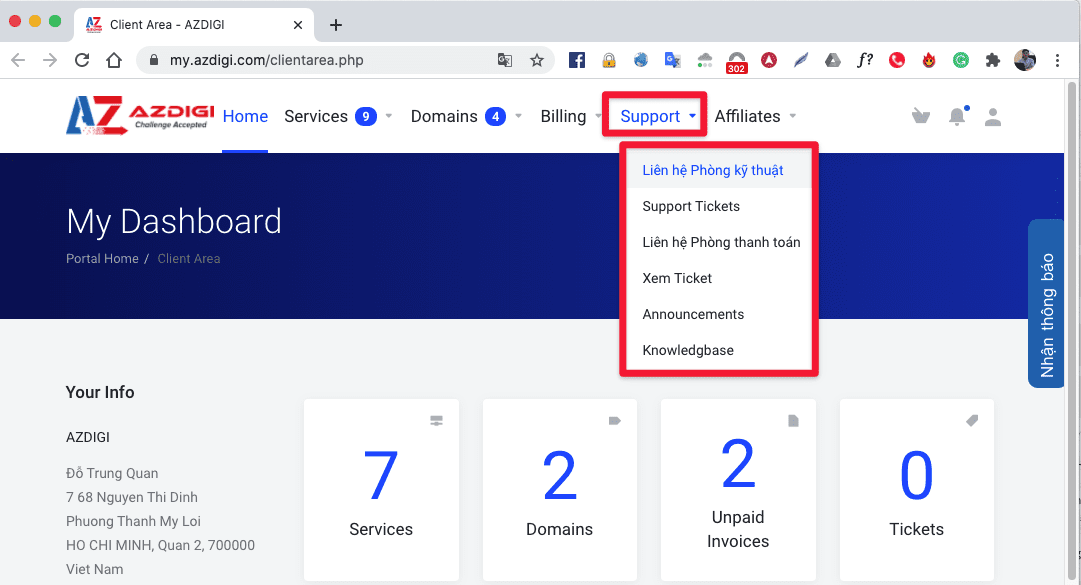The width and height of the screenshot is (1081, 585).
Task: Click the Portal Home breadcrumb link
Action: (x=102, y=258)
